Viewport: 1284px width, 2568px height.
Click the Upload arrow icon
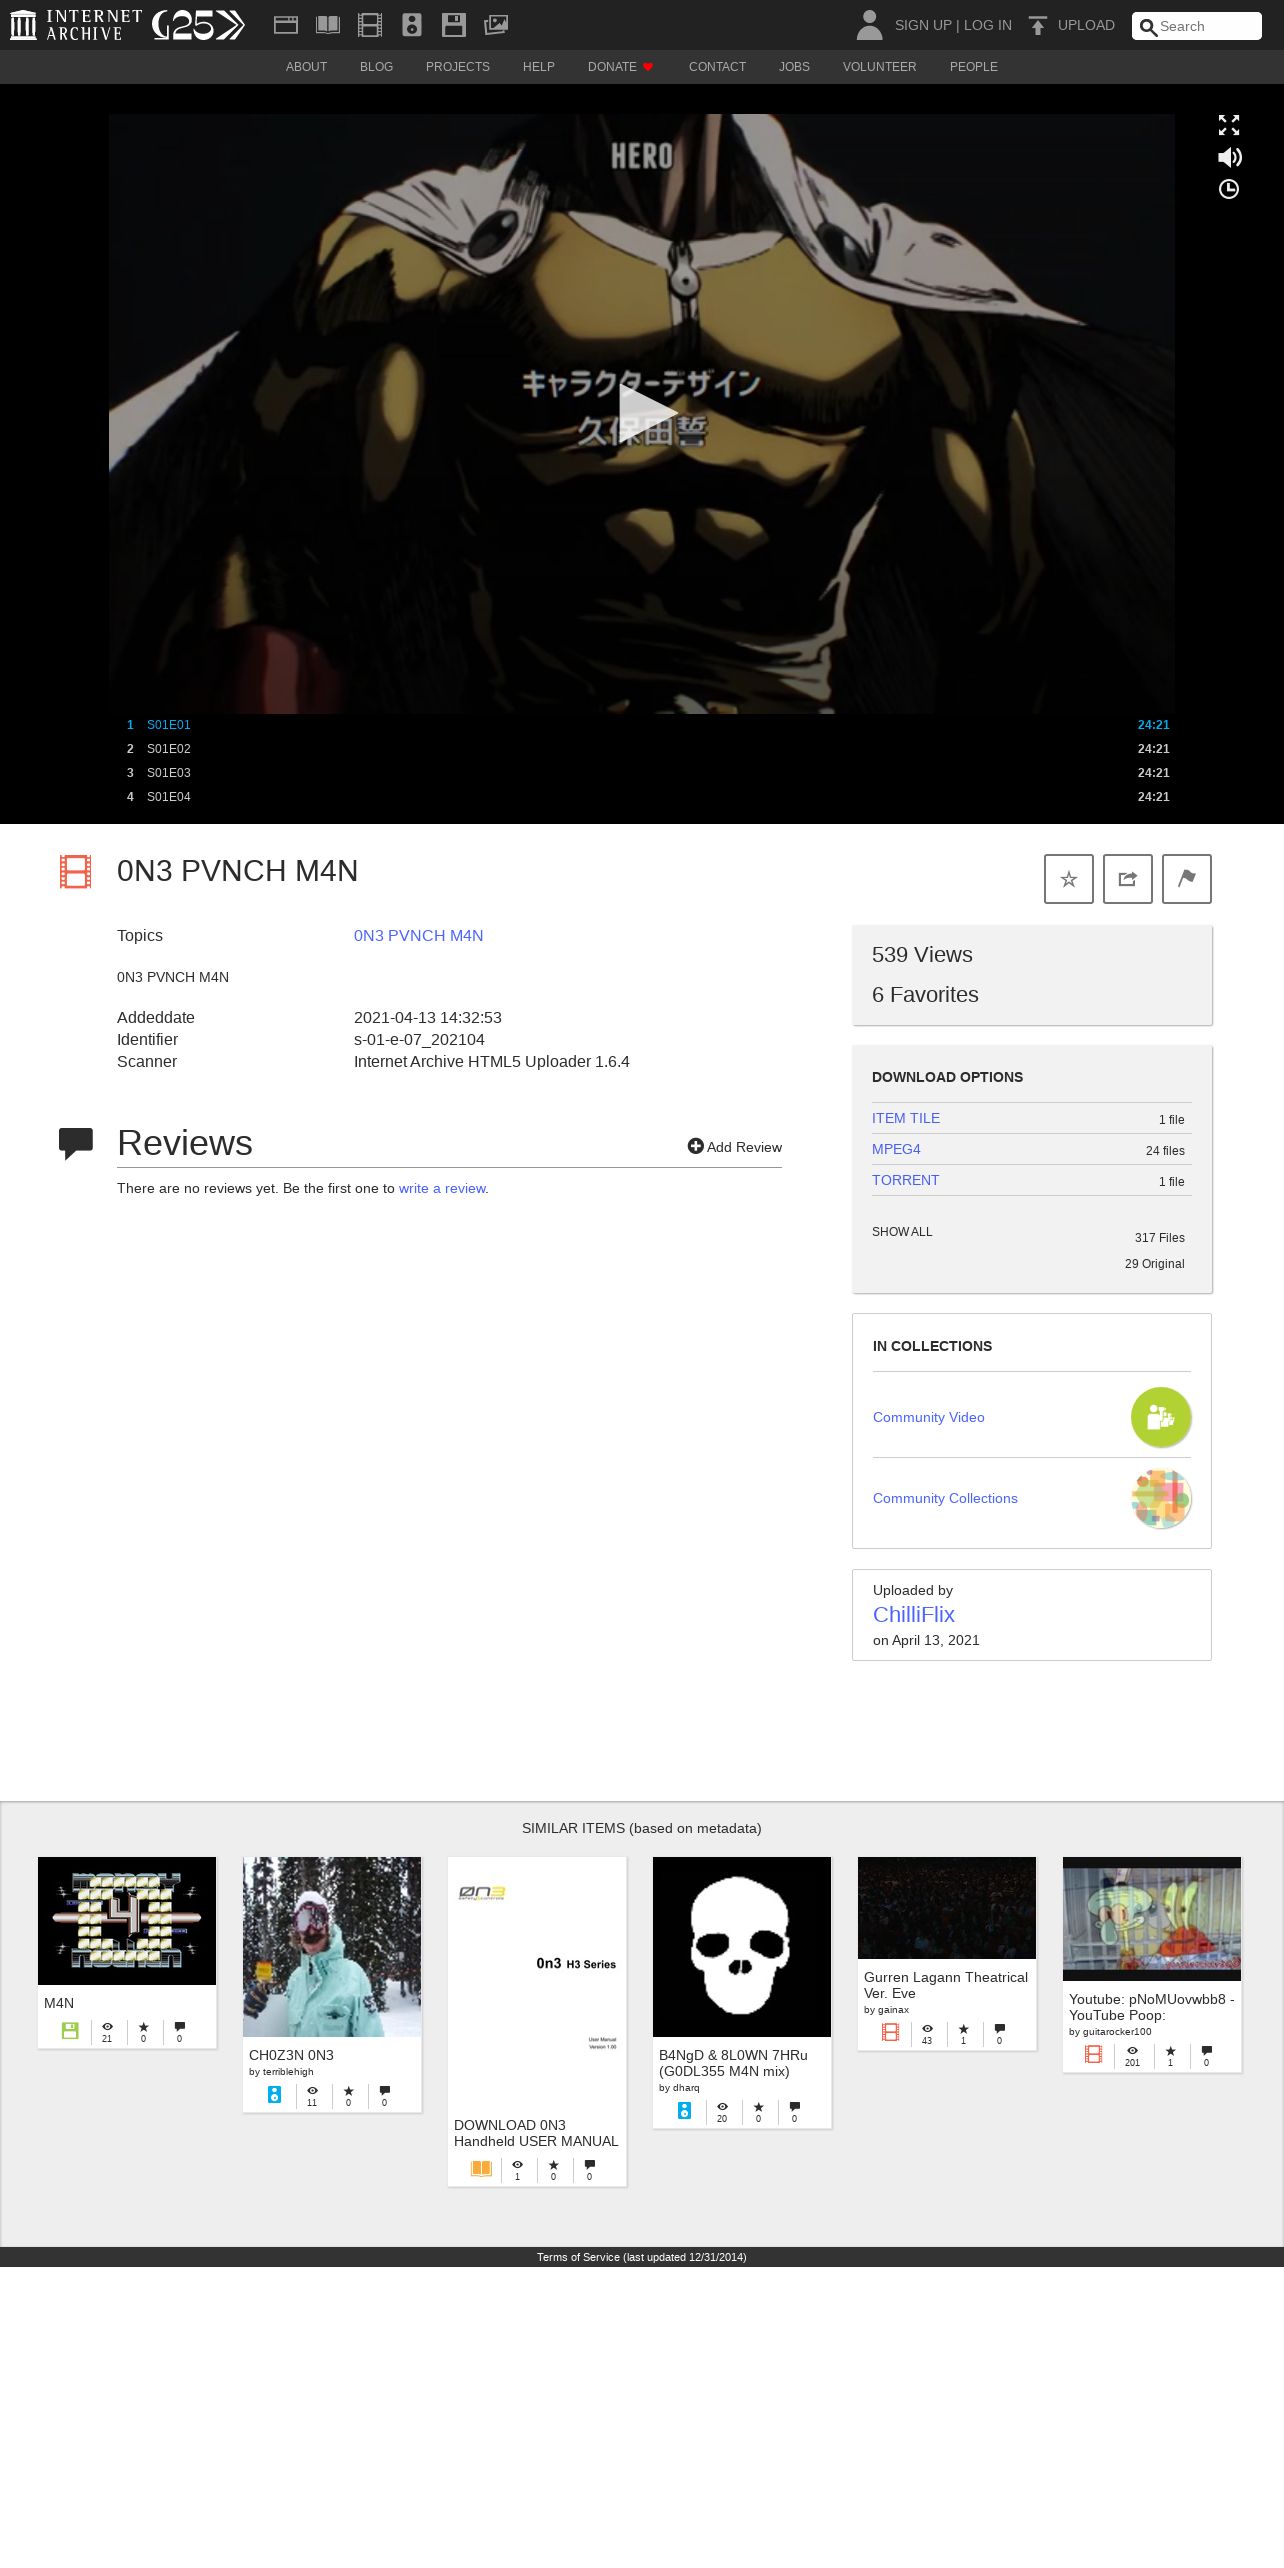[x=1038, y=25]
